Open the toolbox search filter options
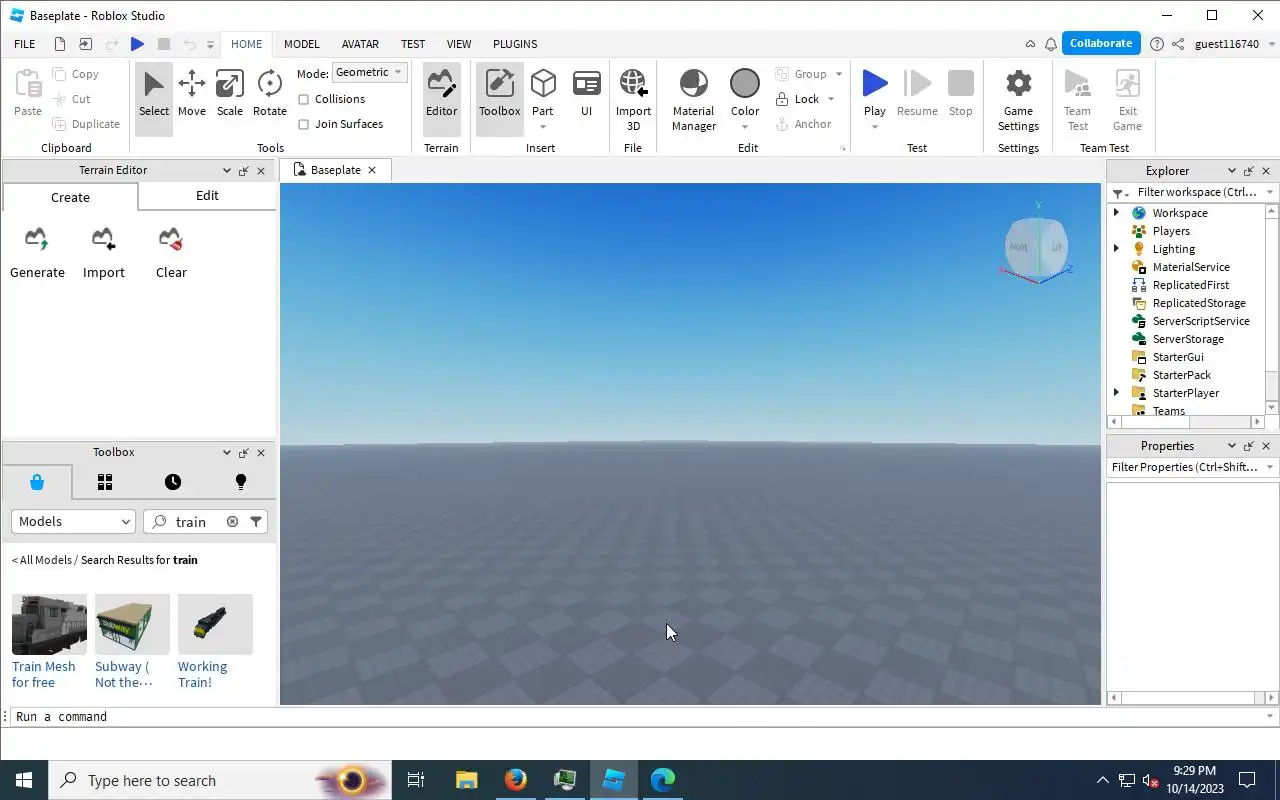1280x800 pixels. point(256,521)
